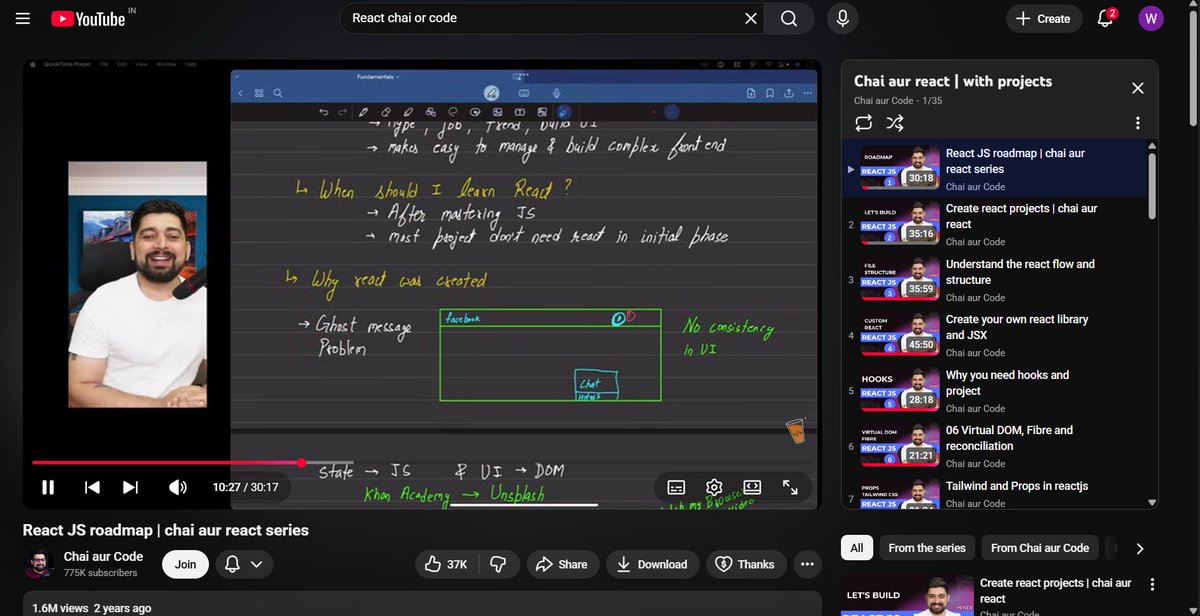Click the '1.6M views 2 years ago' description line

92,608
